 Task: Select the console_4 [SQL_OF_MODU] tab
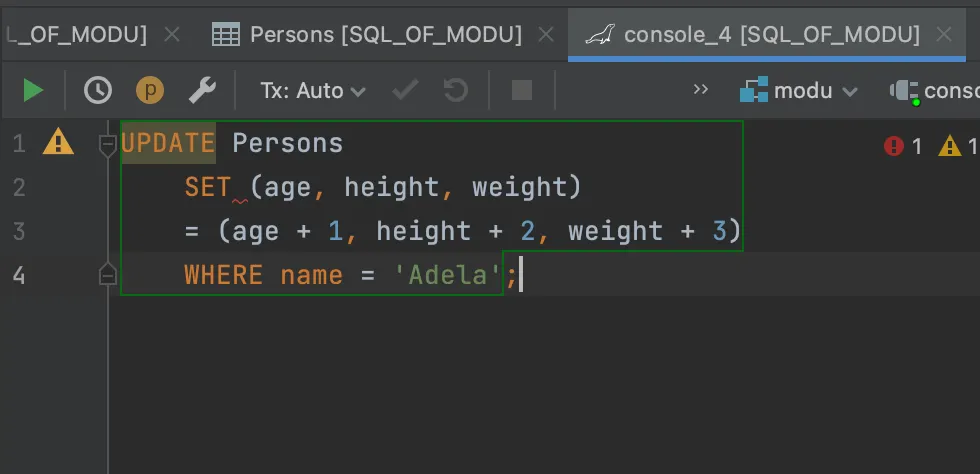(770, 35)
